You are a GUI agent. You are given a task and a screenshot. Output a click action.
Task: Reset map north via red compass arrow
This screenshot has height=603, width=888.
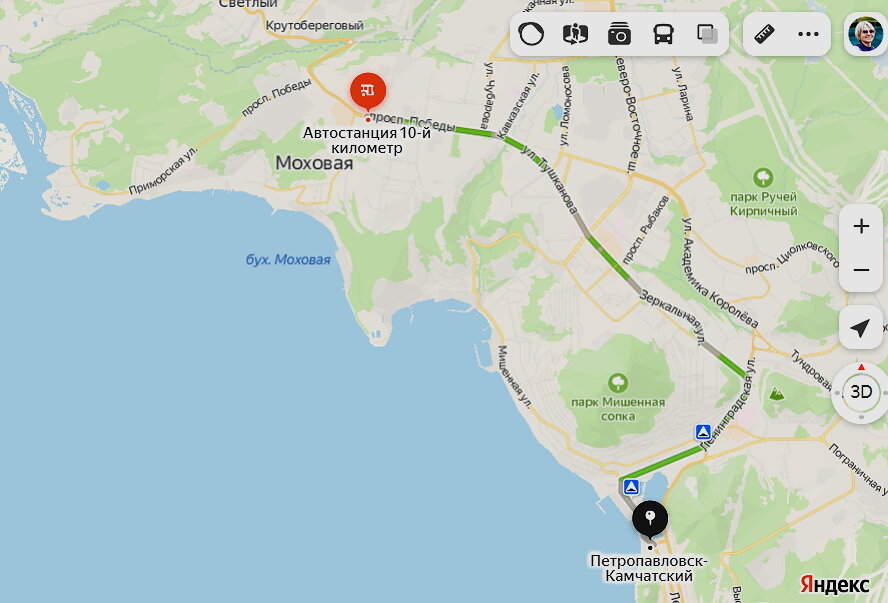point(861,367)
